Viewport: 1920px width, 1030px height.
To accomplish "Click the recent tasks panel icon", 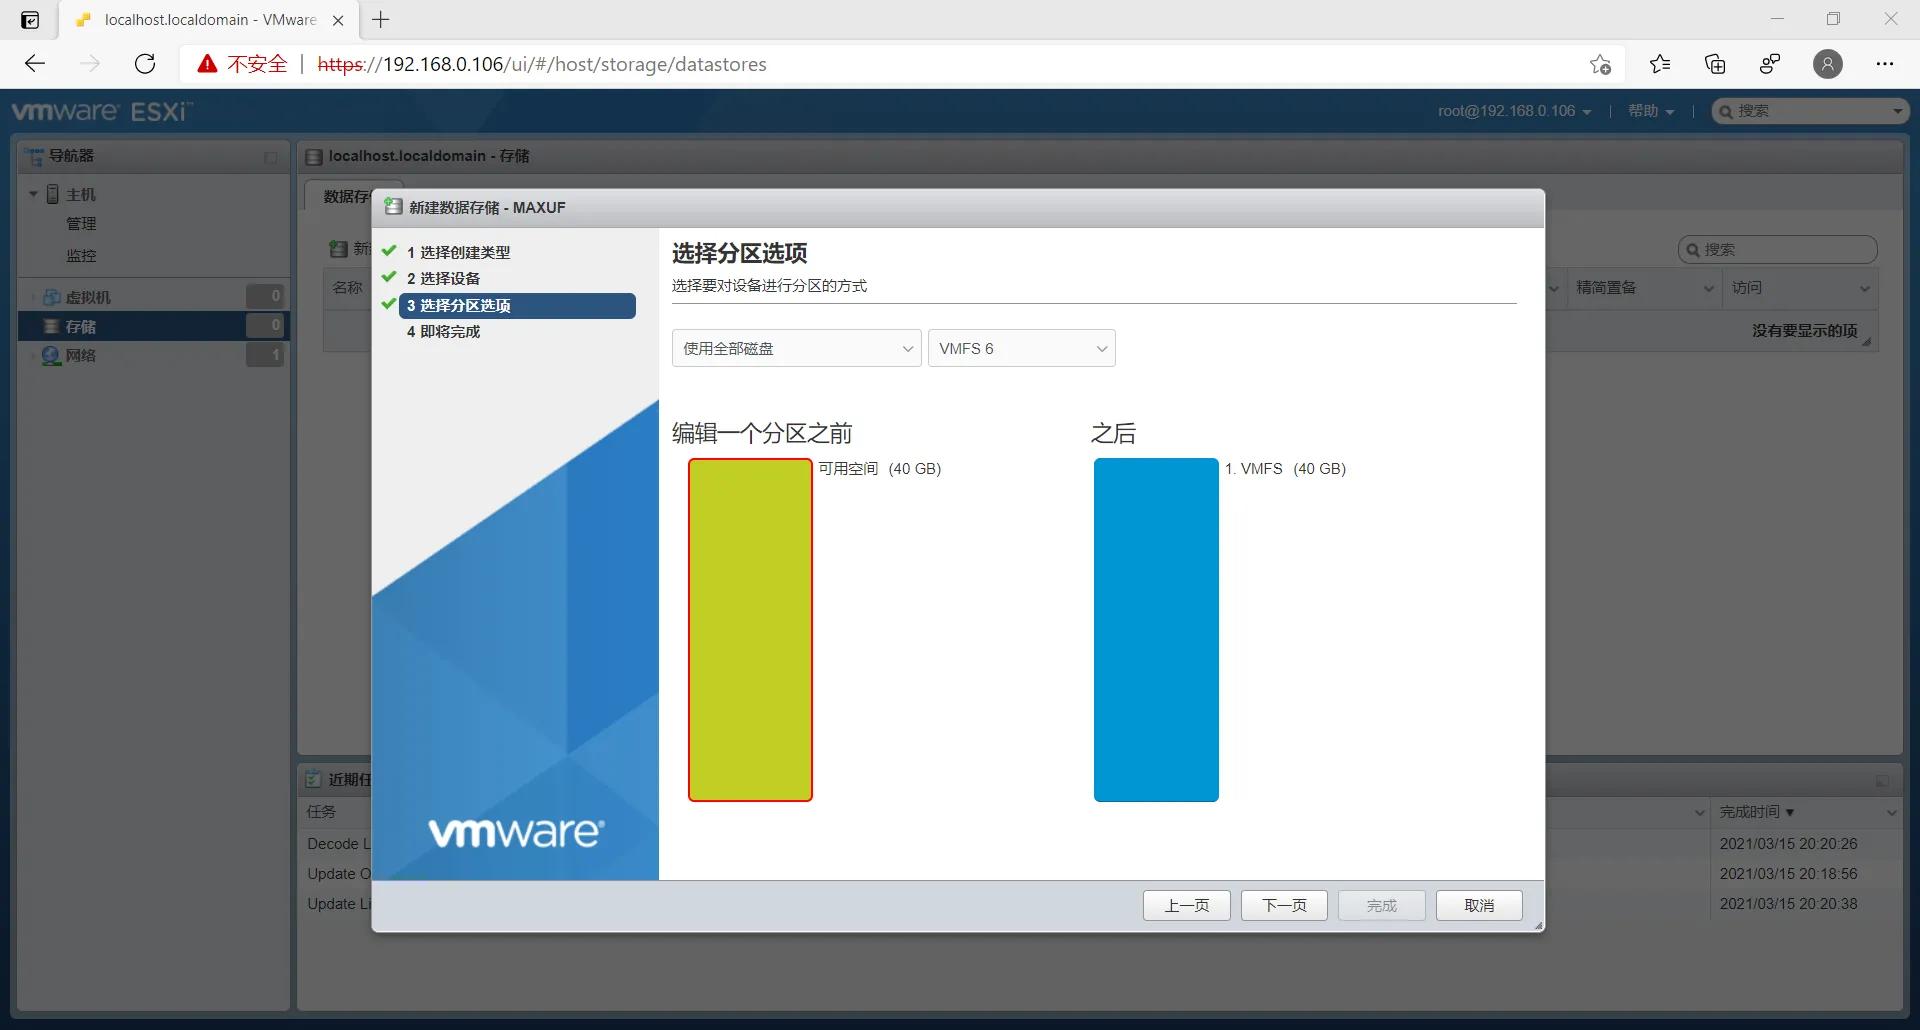I will coord(313,779).
